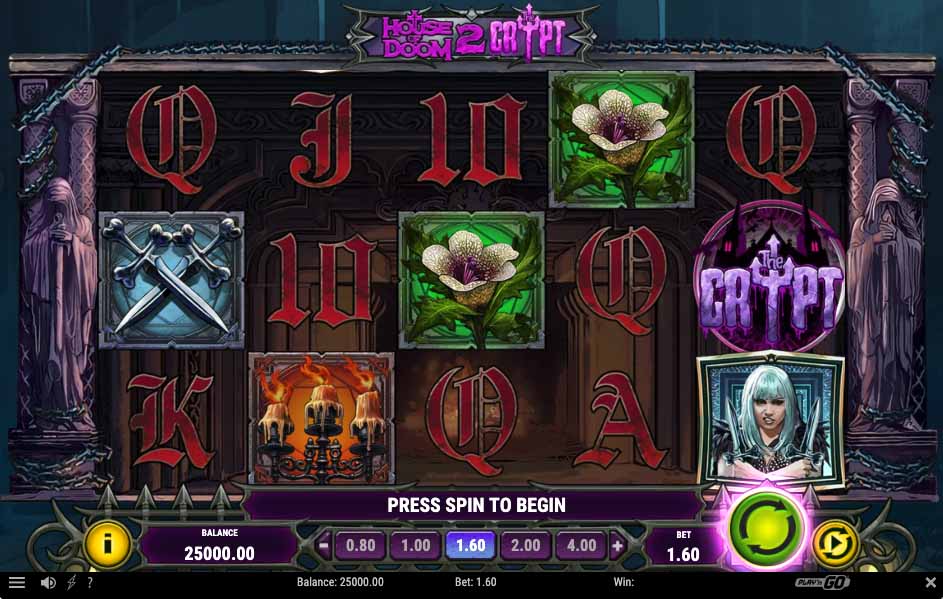Open the hamburger menu icon
Viewport: 943px width, 599px height.
click(x=17, y=582)
